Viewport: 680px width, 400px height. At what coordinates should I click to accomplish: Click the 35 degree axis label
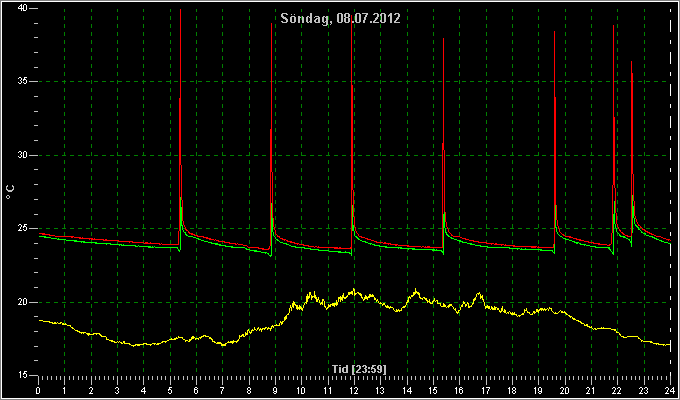point(23,82)
